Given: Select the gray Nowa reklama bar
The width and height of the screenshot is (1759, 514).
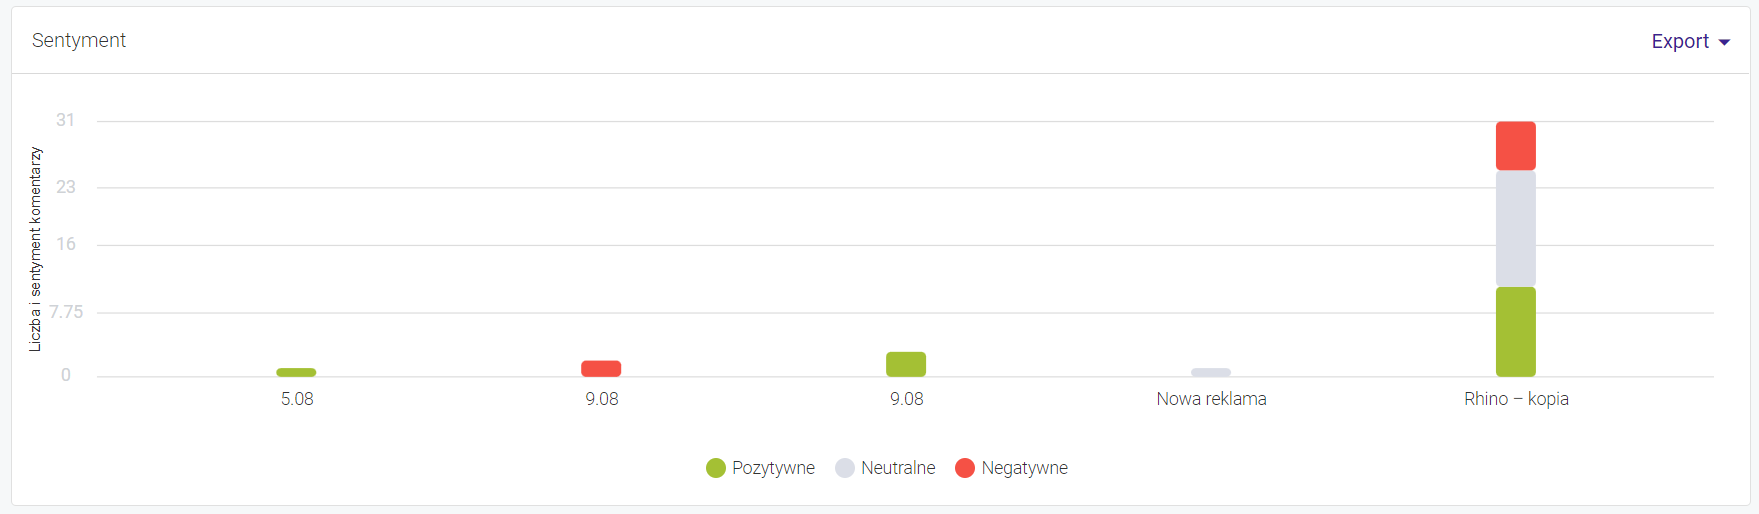Looking at the screenshot, I should (x=1211, y=372).
